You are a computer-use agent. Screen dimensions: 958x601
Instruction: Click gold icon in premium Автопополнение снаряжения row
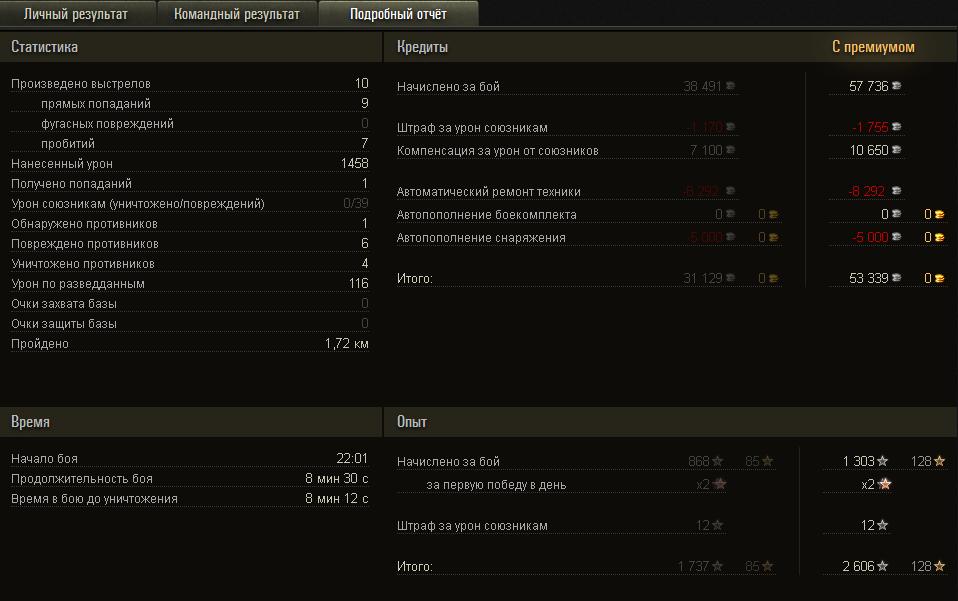939,237
